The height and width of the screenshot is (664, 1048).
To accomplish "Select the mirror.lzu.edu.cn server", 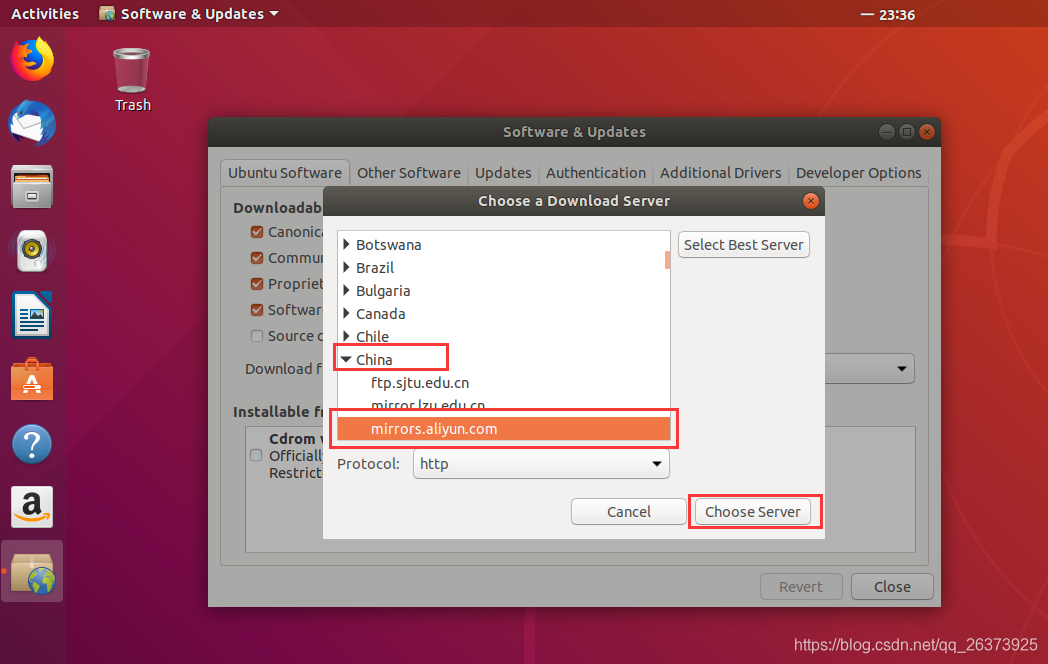I will click(x=428, y=405).
